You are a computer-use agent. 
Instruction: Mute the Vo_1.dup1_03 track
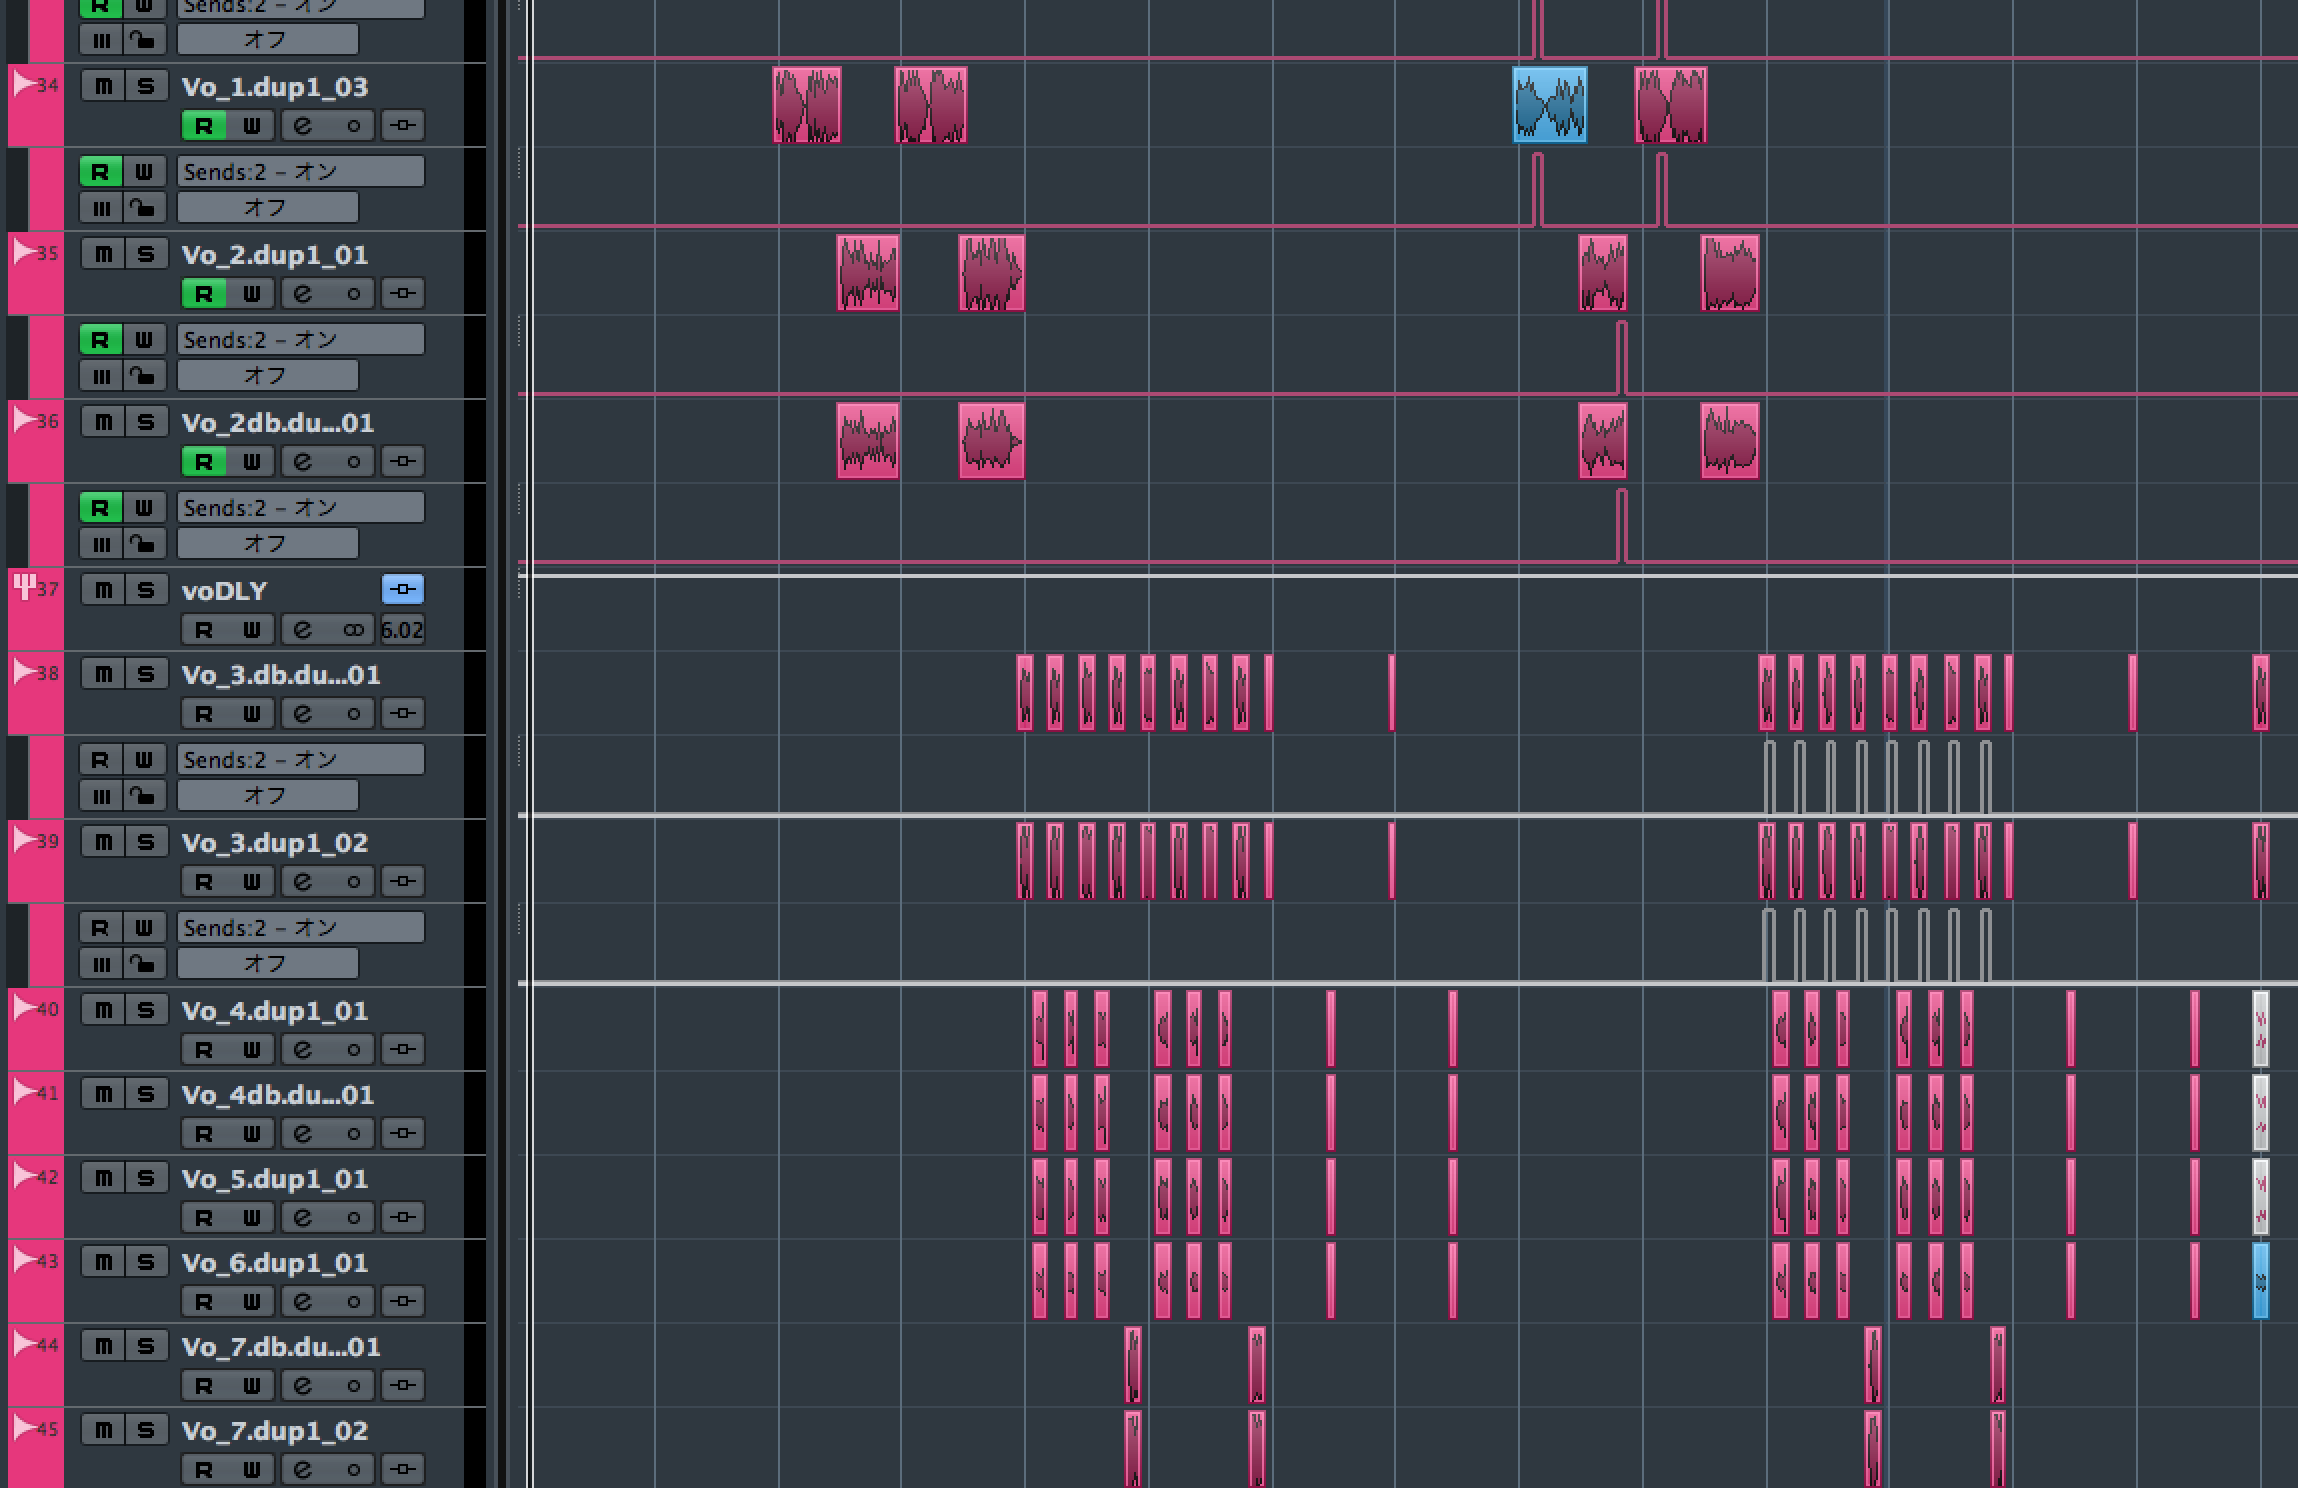[x=103, y=86]
